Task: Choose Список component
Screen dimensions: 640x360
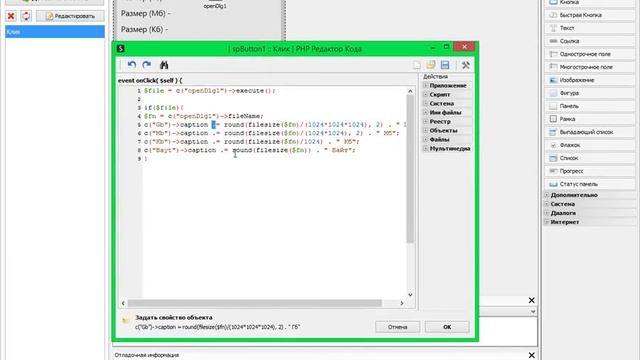Action: [x=589, y=158]
